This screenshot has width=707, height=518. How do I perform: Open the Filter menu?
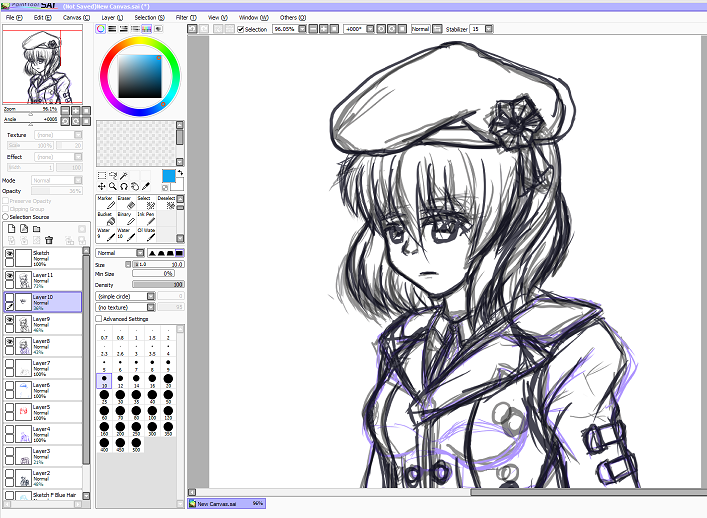tap(182, 17)
